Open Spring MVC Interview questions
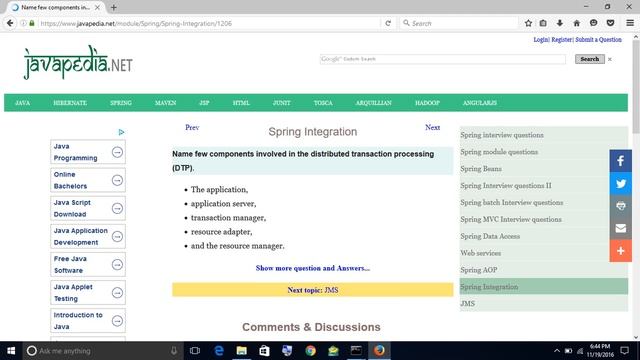The image size is (640, 360). point(511,219)
